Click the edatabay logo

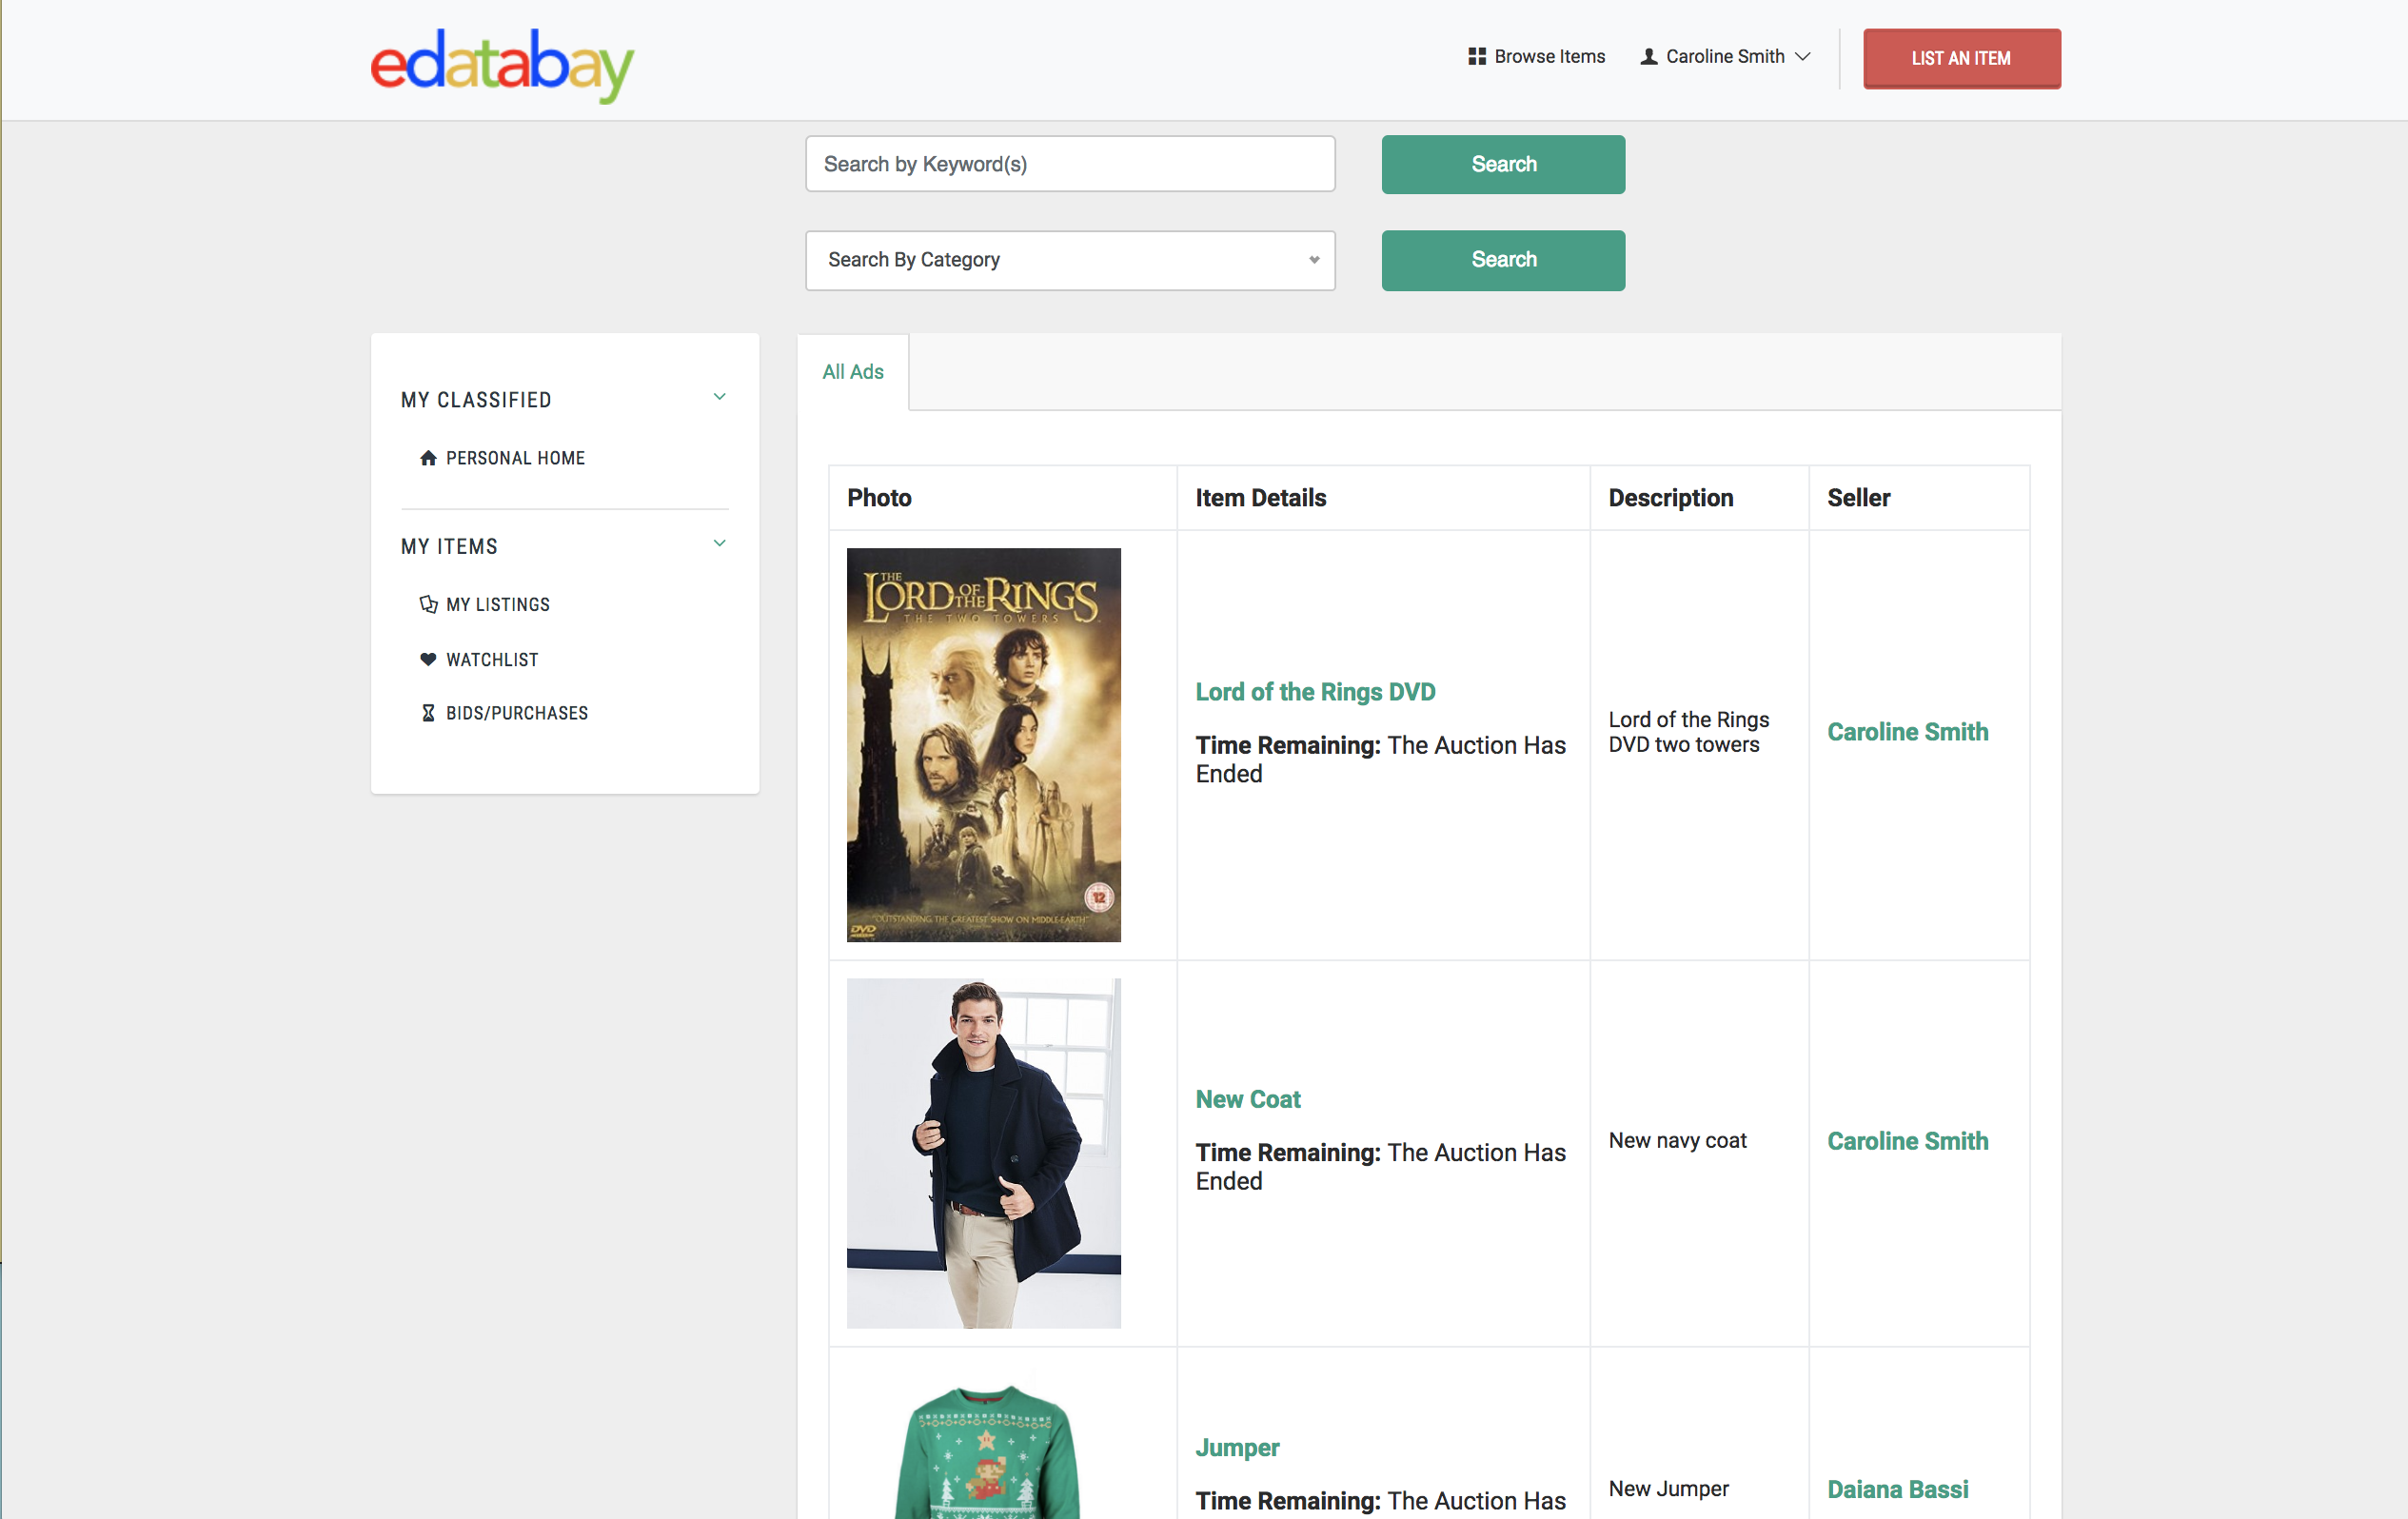click(x=502, y=64)
